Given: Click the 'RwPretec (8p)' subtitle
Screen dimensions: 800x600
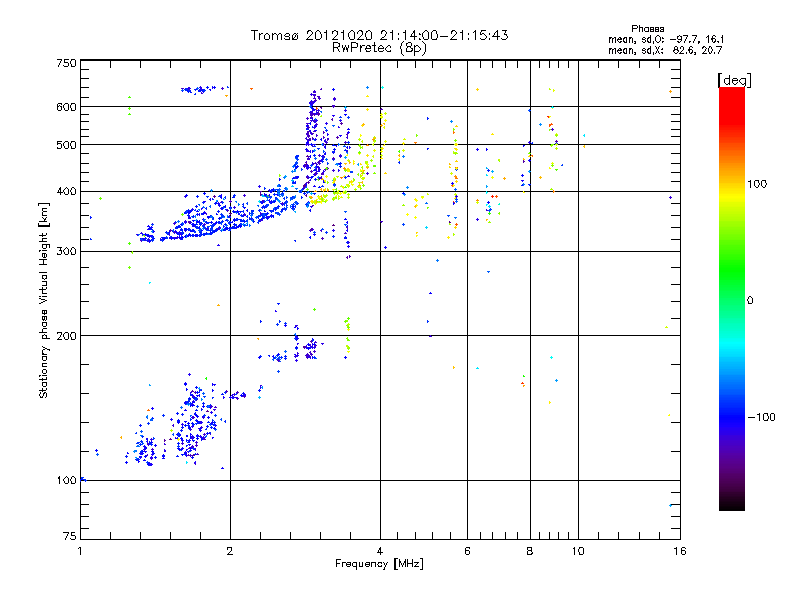Looking at the screenshot, I should 379,48.
